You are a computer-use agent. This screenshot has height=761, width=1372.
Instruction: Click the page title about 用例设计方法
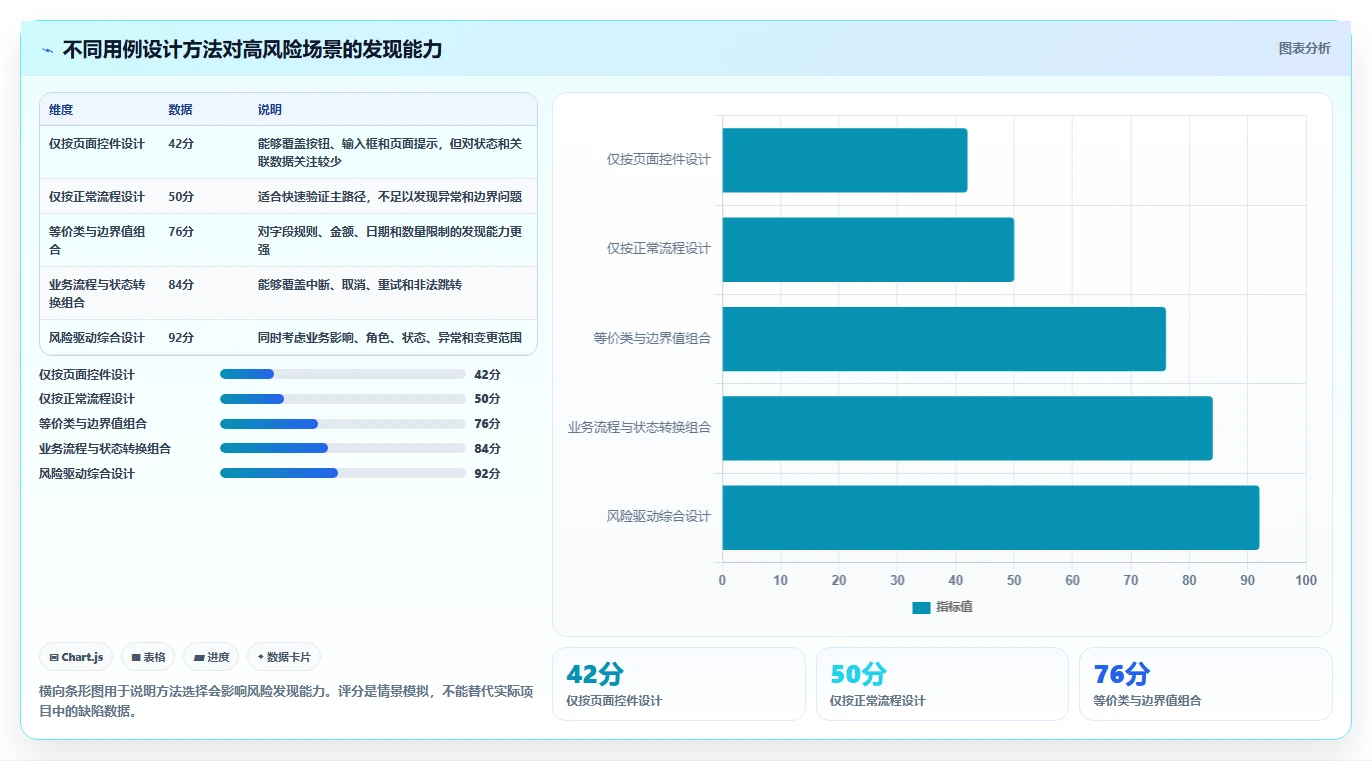(252, 49)
